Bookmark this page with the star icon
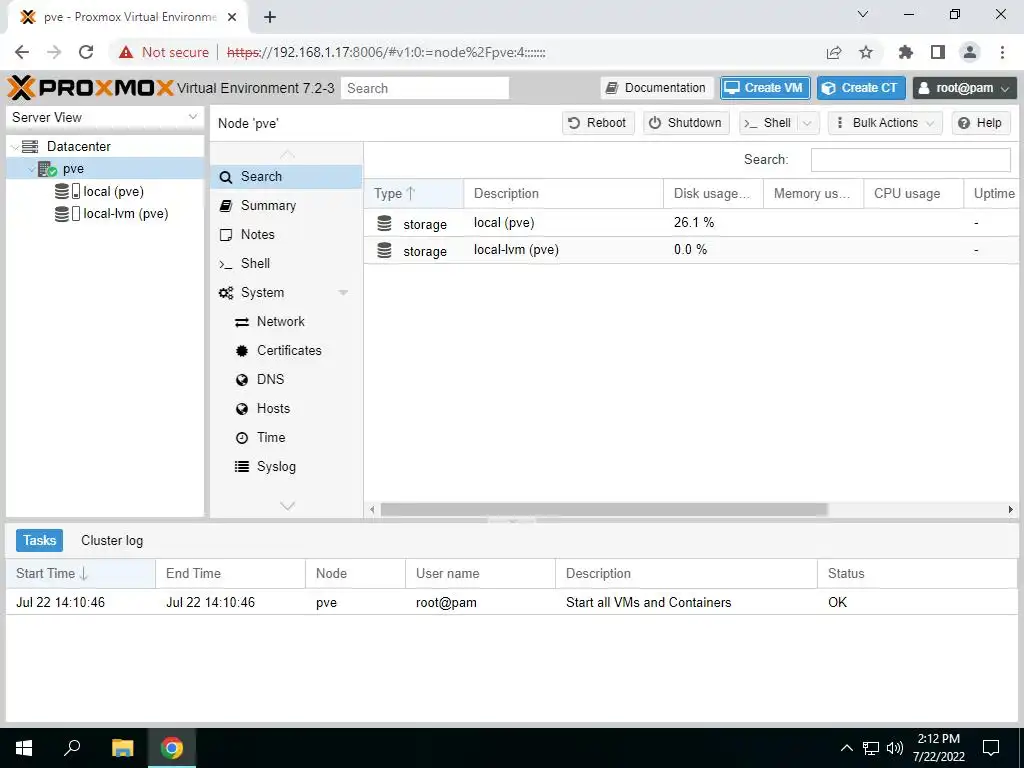The height and width of the screenshot is (768, 1024). pyautogui.click(x=866, y=52)
